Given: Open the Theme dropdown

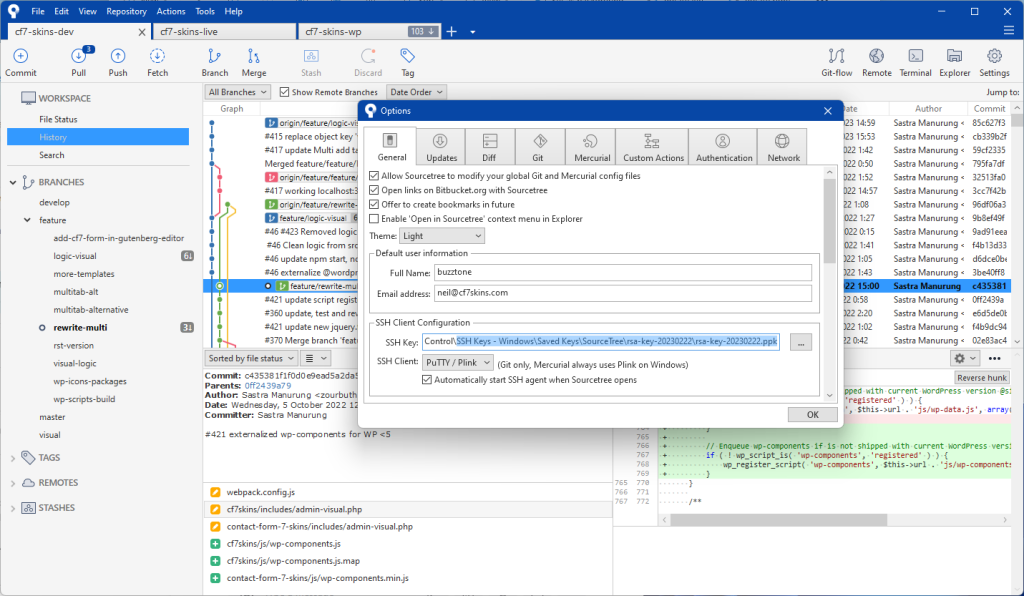Looking at the screenshot, I should [441, 236].
